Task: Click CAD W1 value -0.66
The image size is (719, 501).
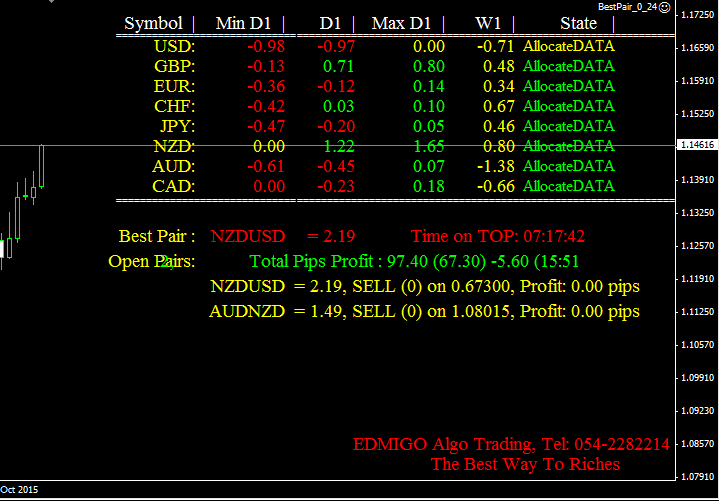Action: tap(495, 186)
